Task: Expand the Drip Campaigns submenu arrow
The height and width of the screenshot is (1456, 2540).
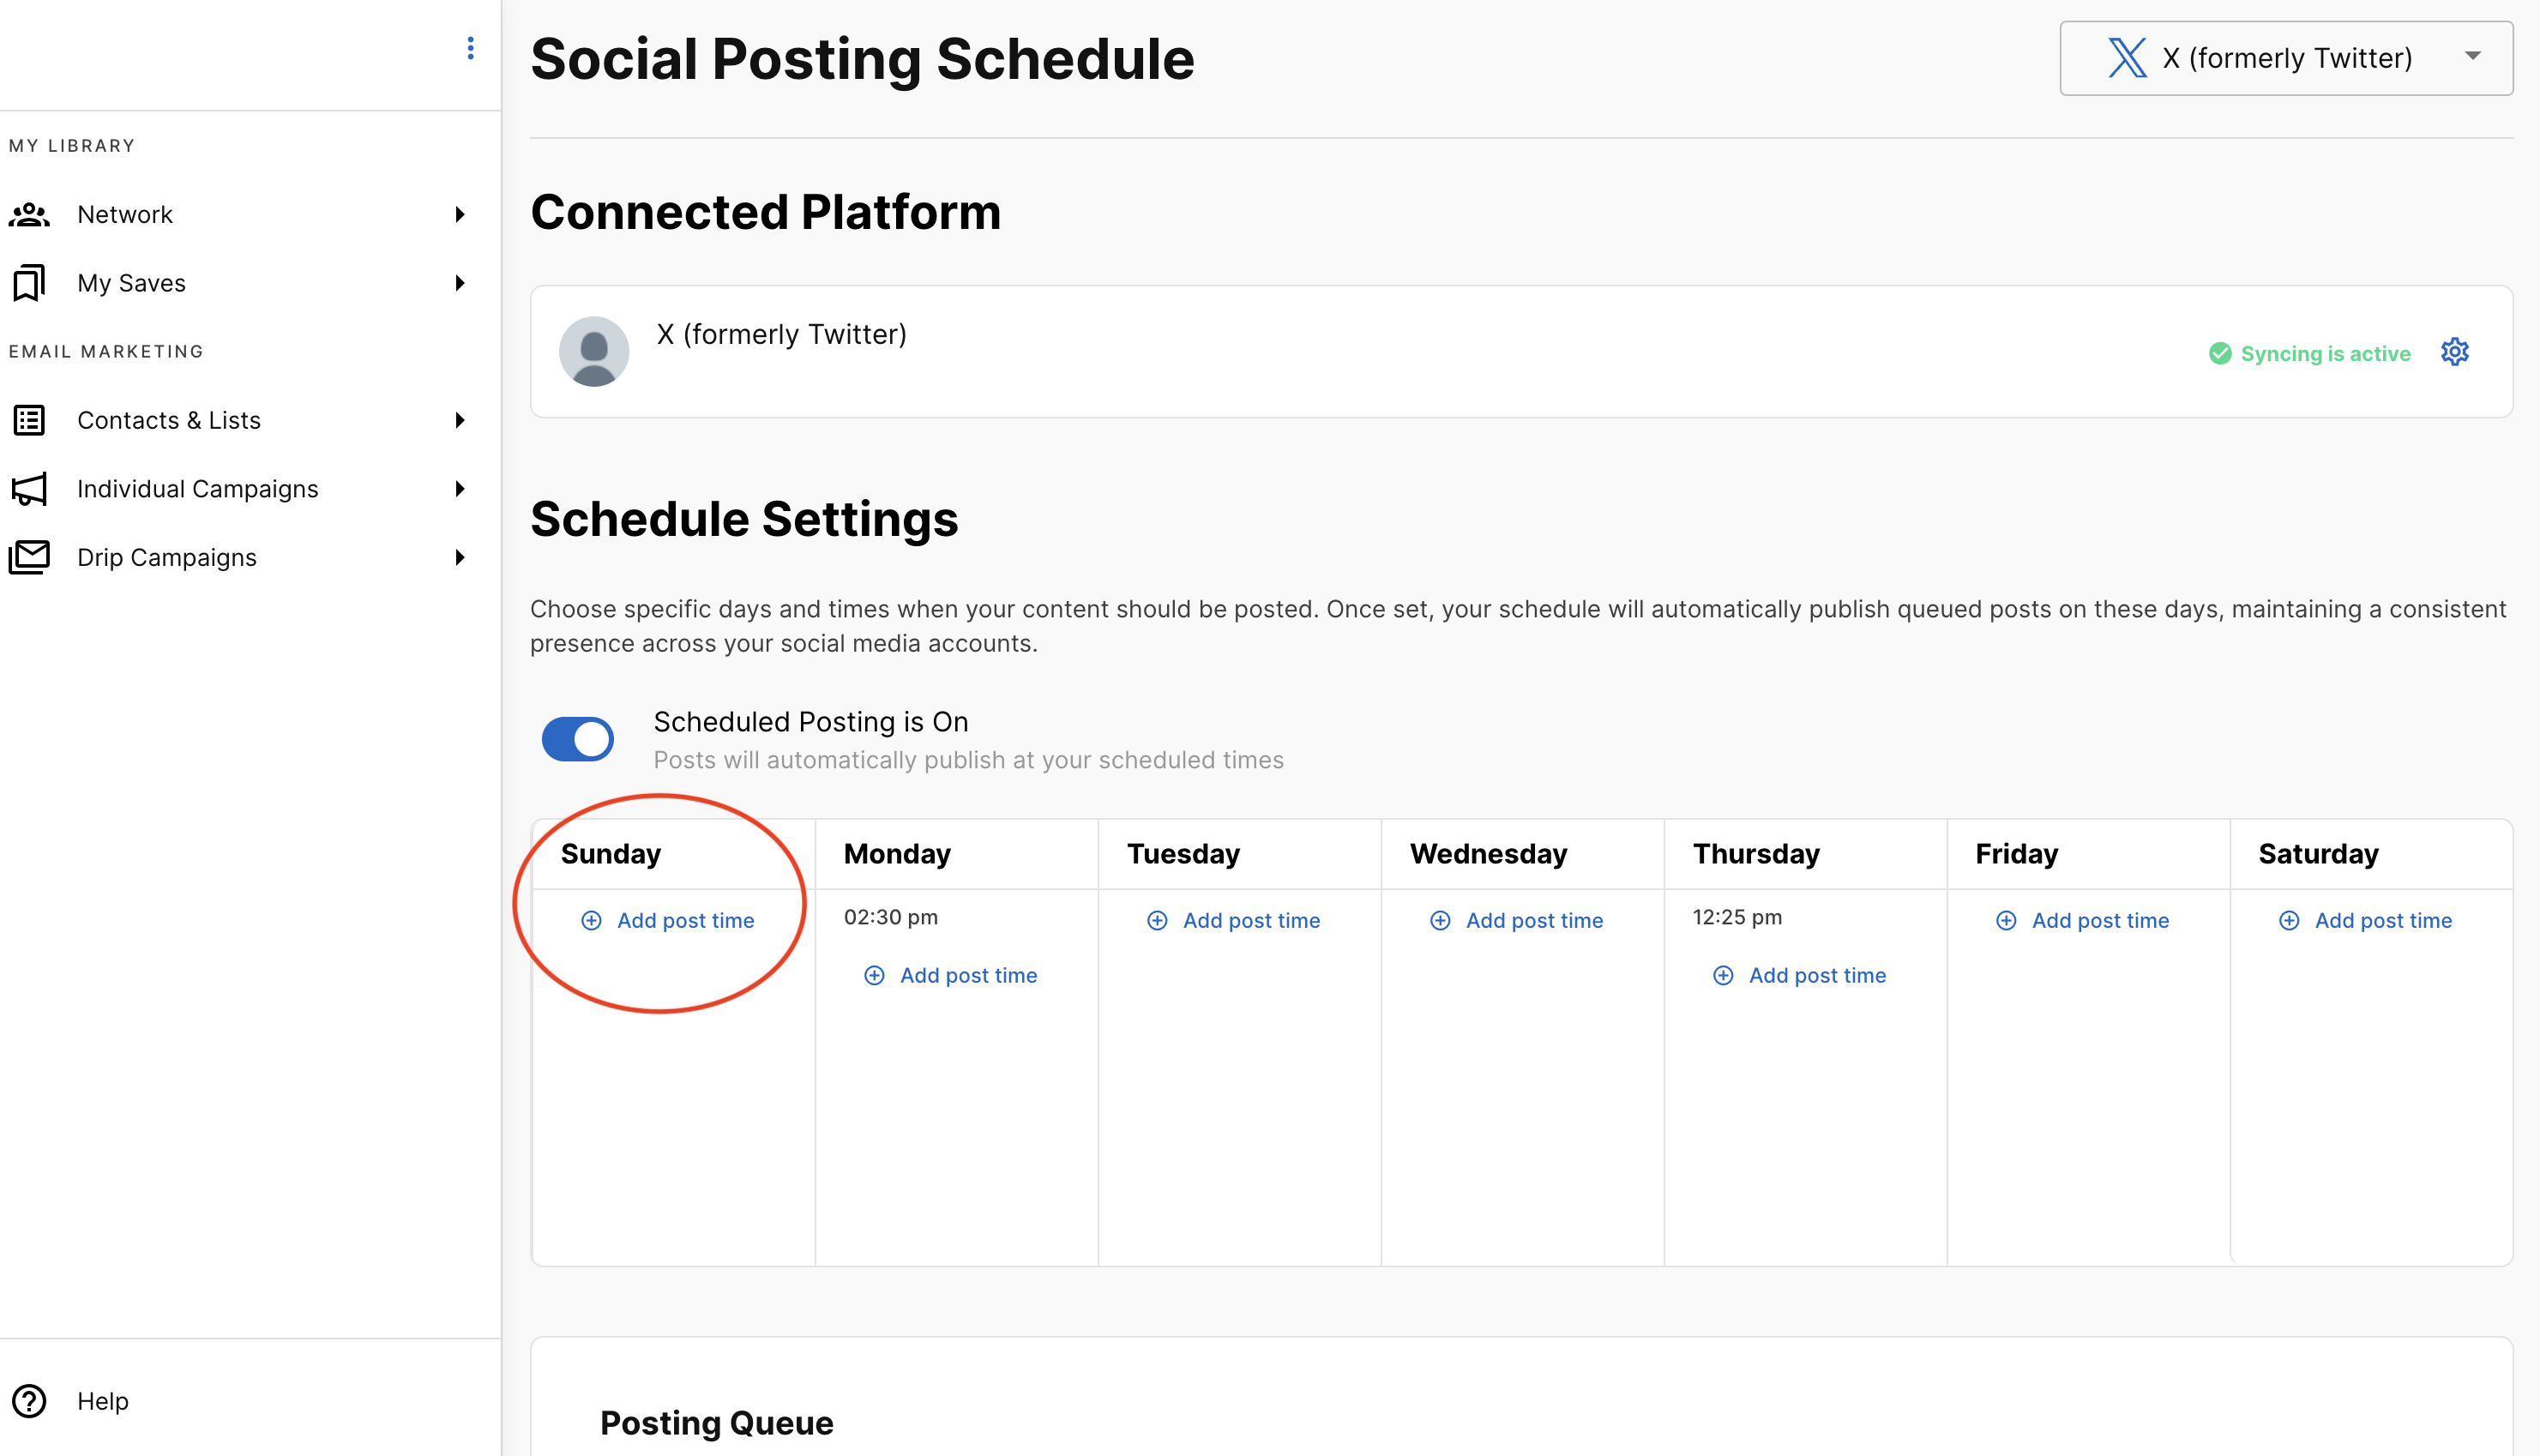Action: [x=460, y=557]
